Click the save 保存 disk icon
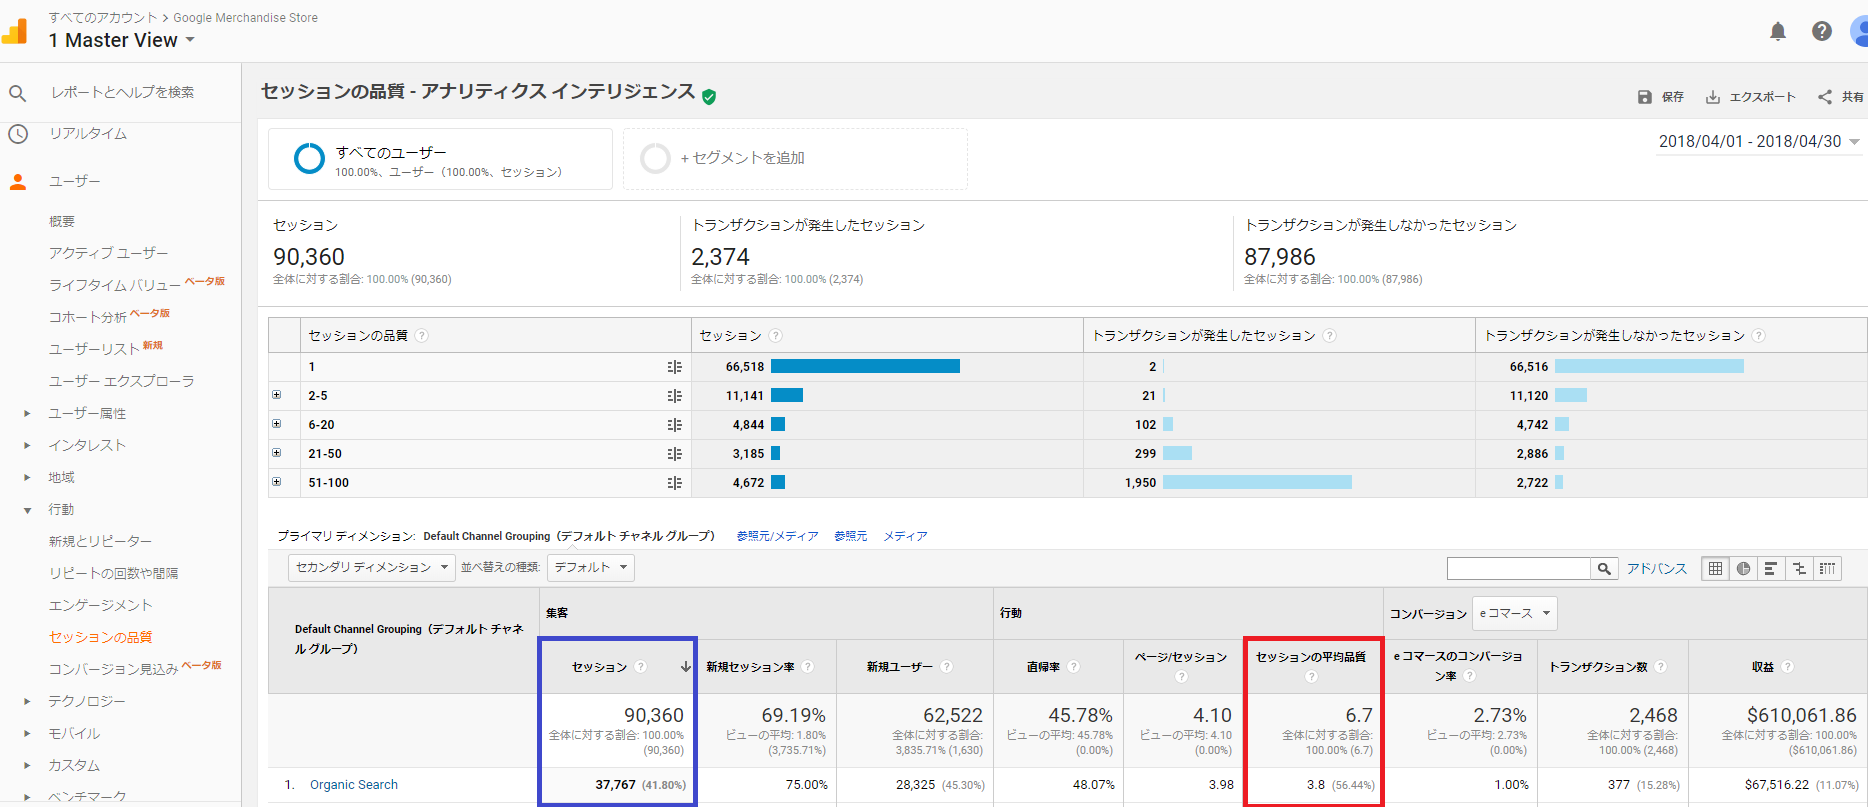Image resolution: width=1868 pixels, height=807 pixels. (x=1645, y=97)
